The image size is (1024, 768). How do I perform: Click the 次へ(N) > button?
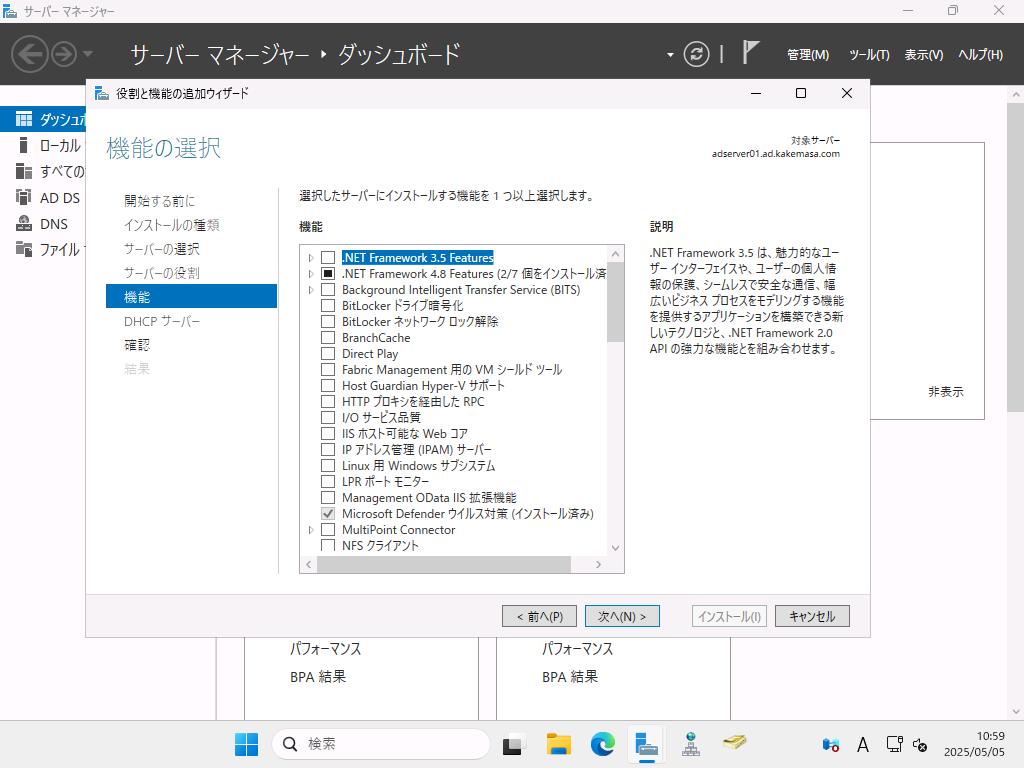coord(622,616)
